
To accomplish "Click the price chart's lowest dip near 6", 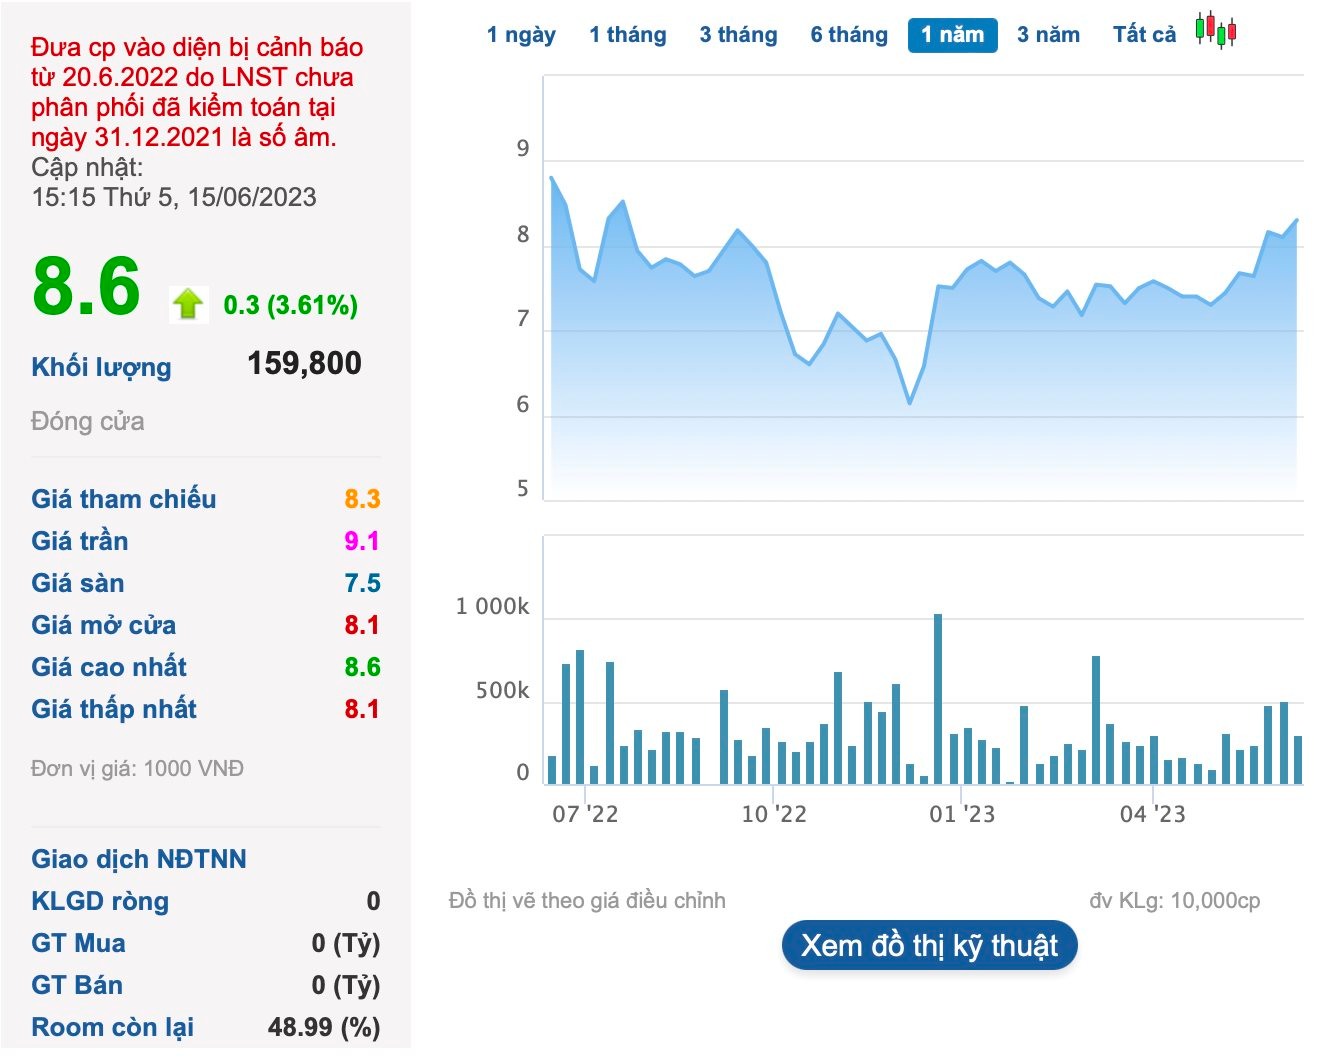I will 910,402.
